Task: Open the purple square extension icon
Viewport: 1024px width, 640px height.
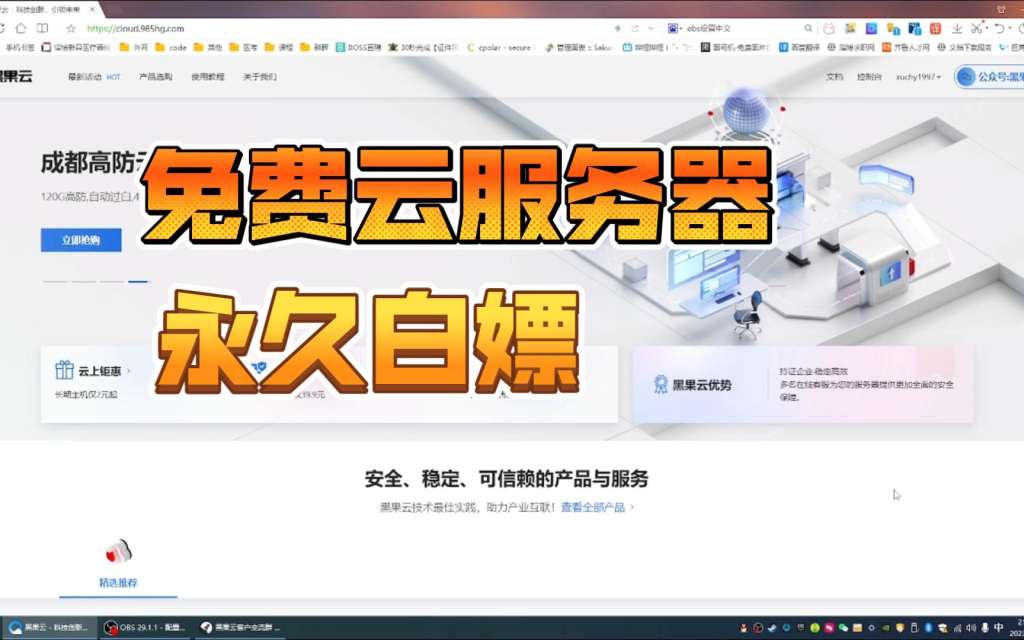Action: [x=871, y=28]
